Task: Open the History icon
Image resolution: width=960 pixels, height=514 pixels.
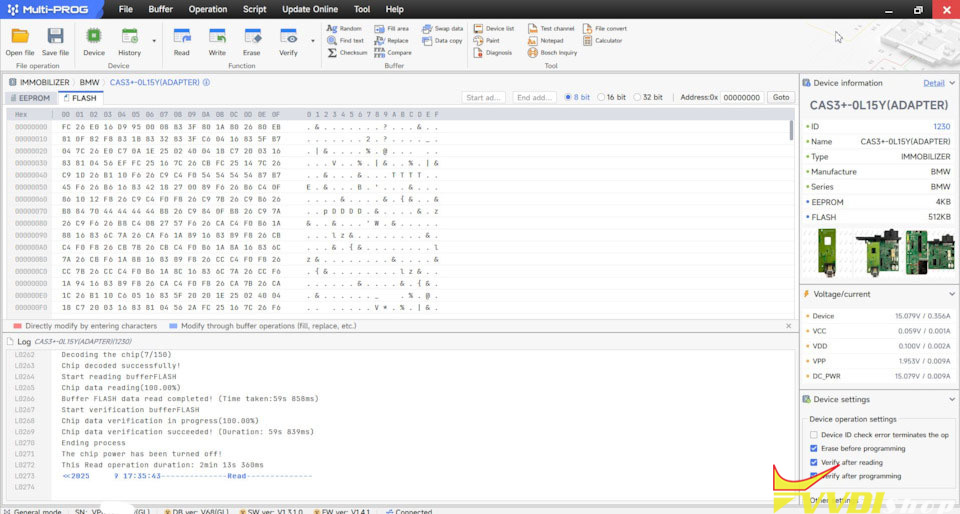Action: click(x=129, y=41)
